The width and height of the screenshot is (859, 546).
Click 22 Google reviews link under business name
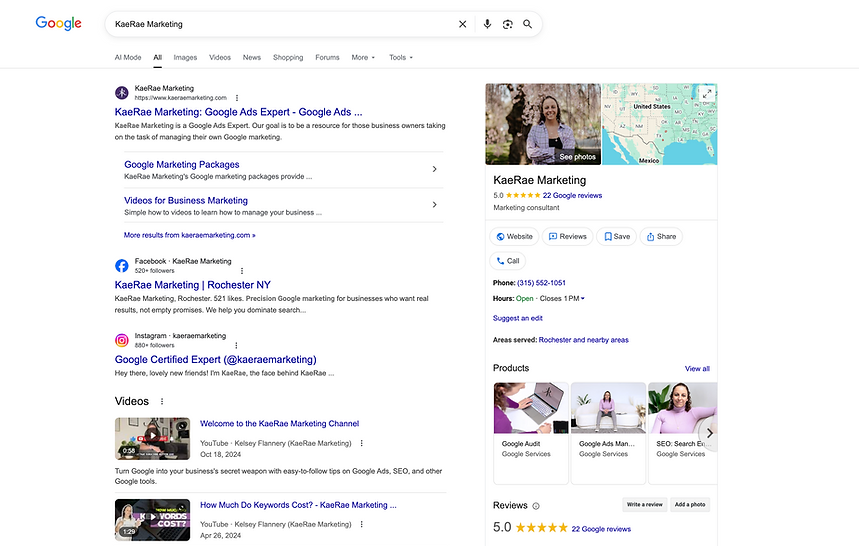[x=572, y=196]
